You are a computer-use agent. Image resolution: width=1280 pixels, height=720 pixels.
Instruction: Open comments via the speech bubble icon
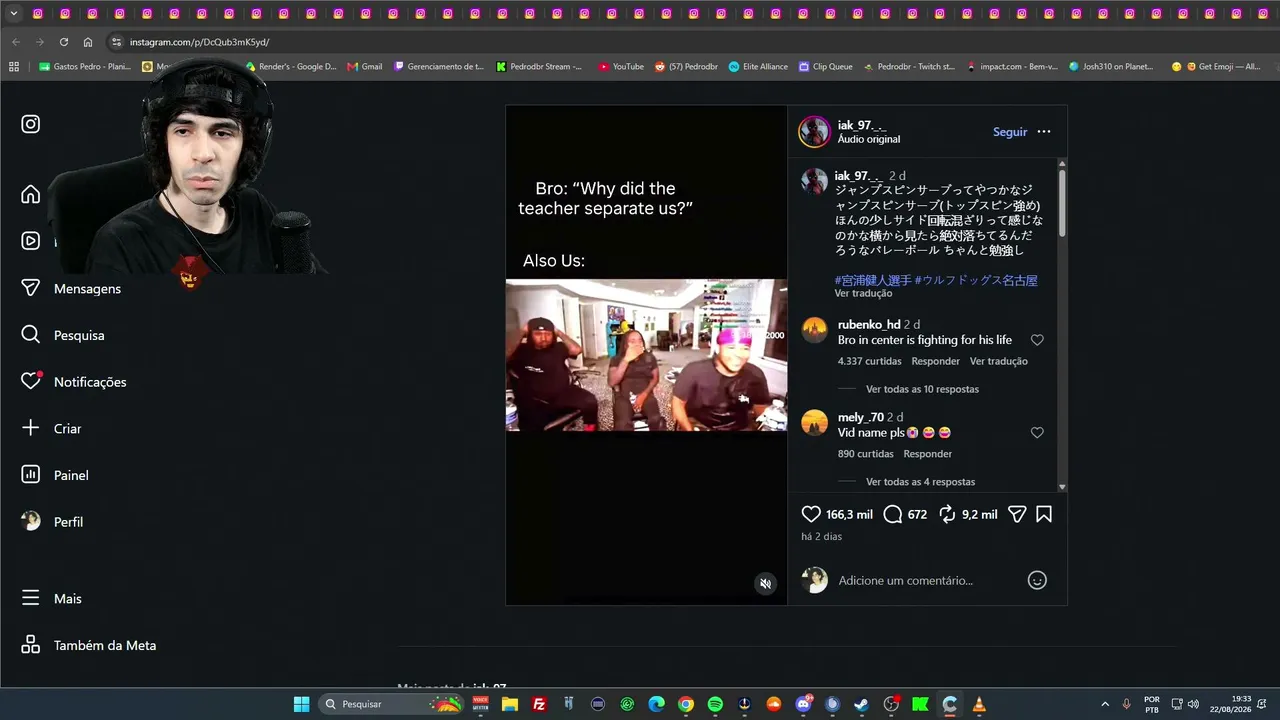(x=893, y=514)
